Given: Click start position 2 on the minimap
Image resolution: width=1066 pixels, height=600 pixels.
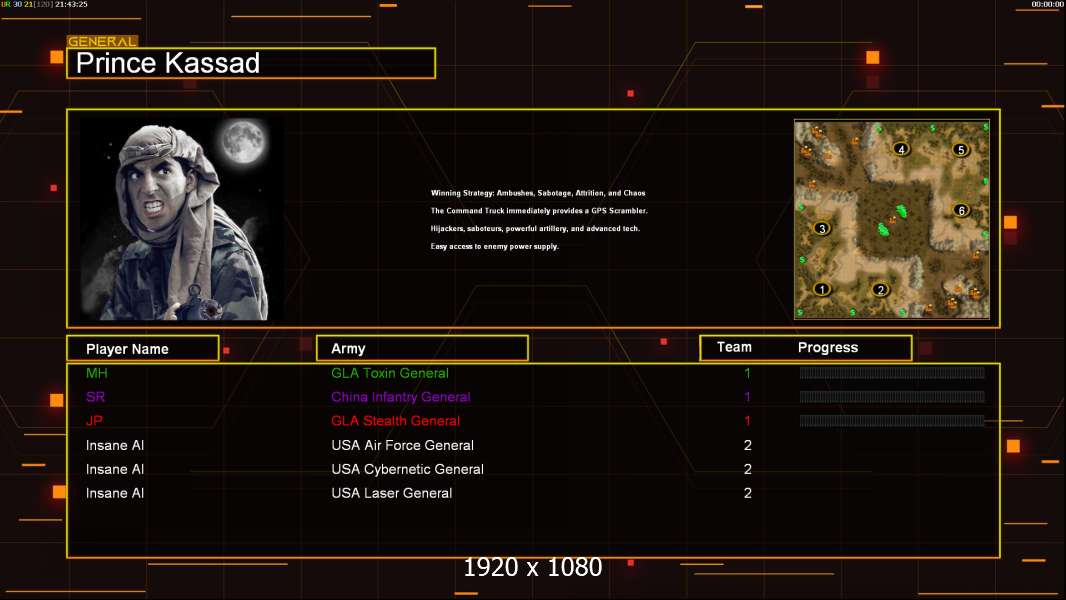Looking at the screenshot, I should [x=880, y=290].
